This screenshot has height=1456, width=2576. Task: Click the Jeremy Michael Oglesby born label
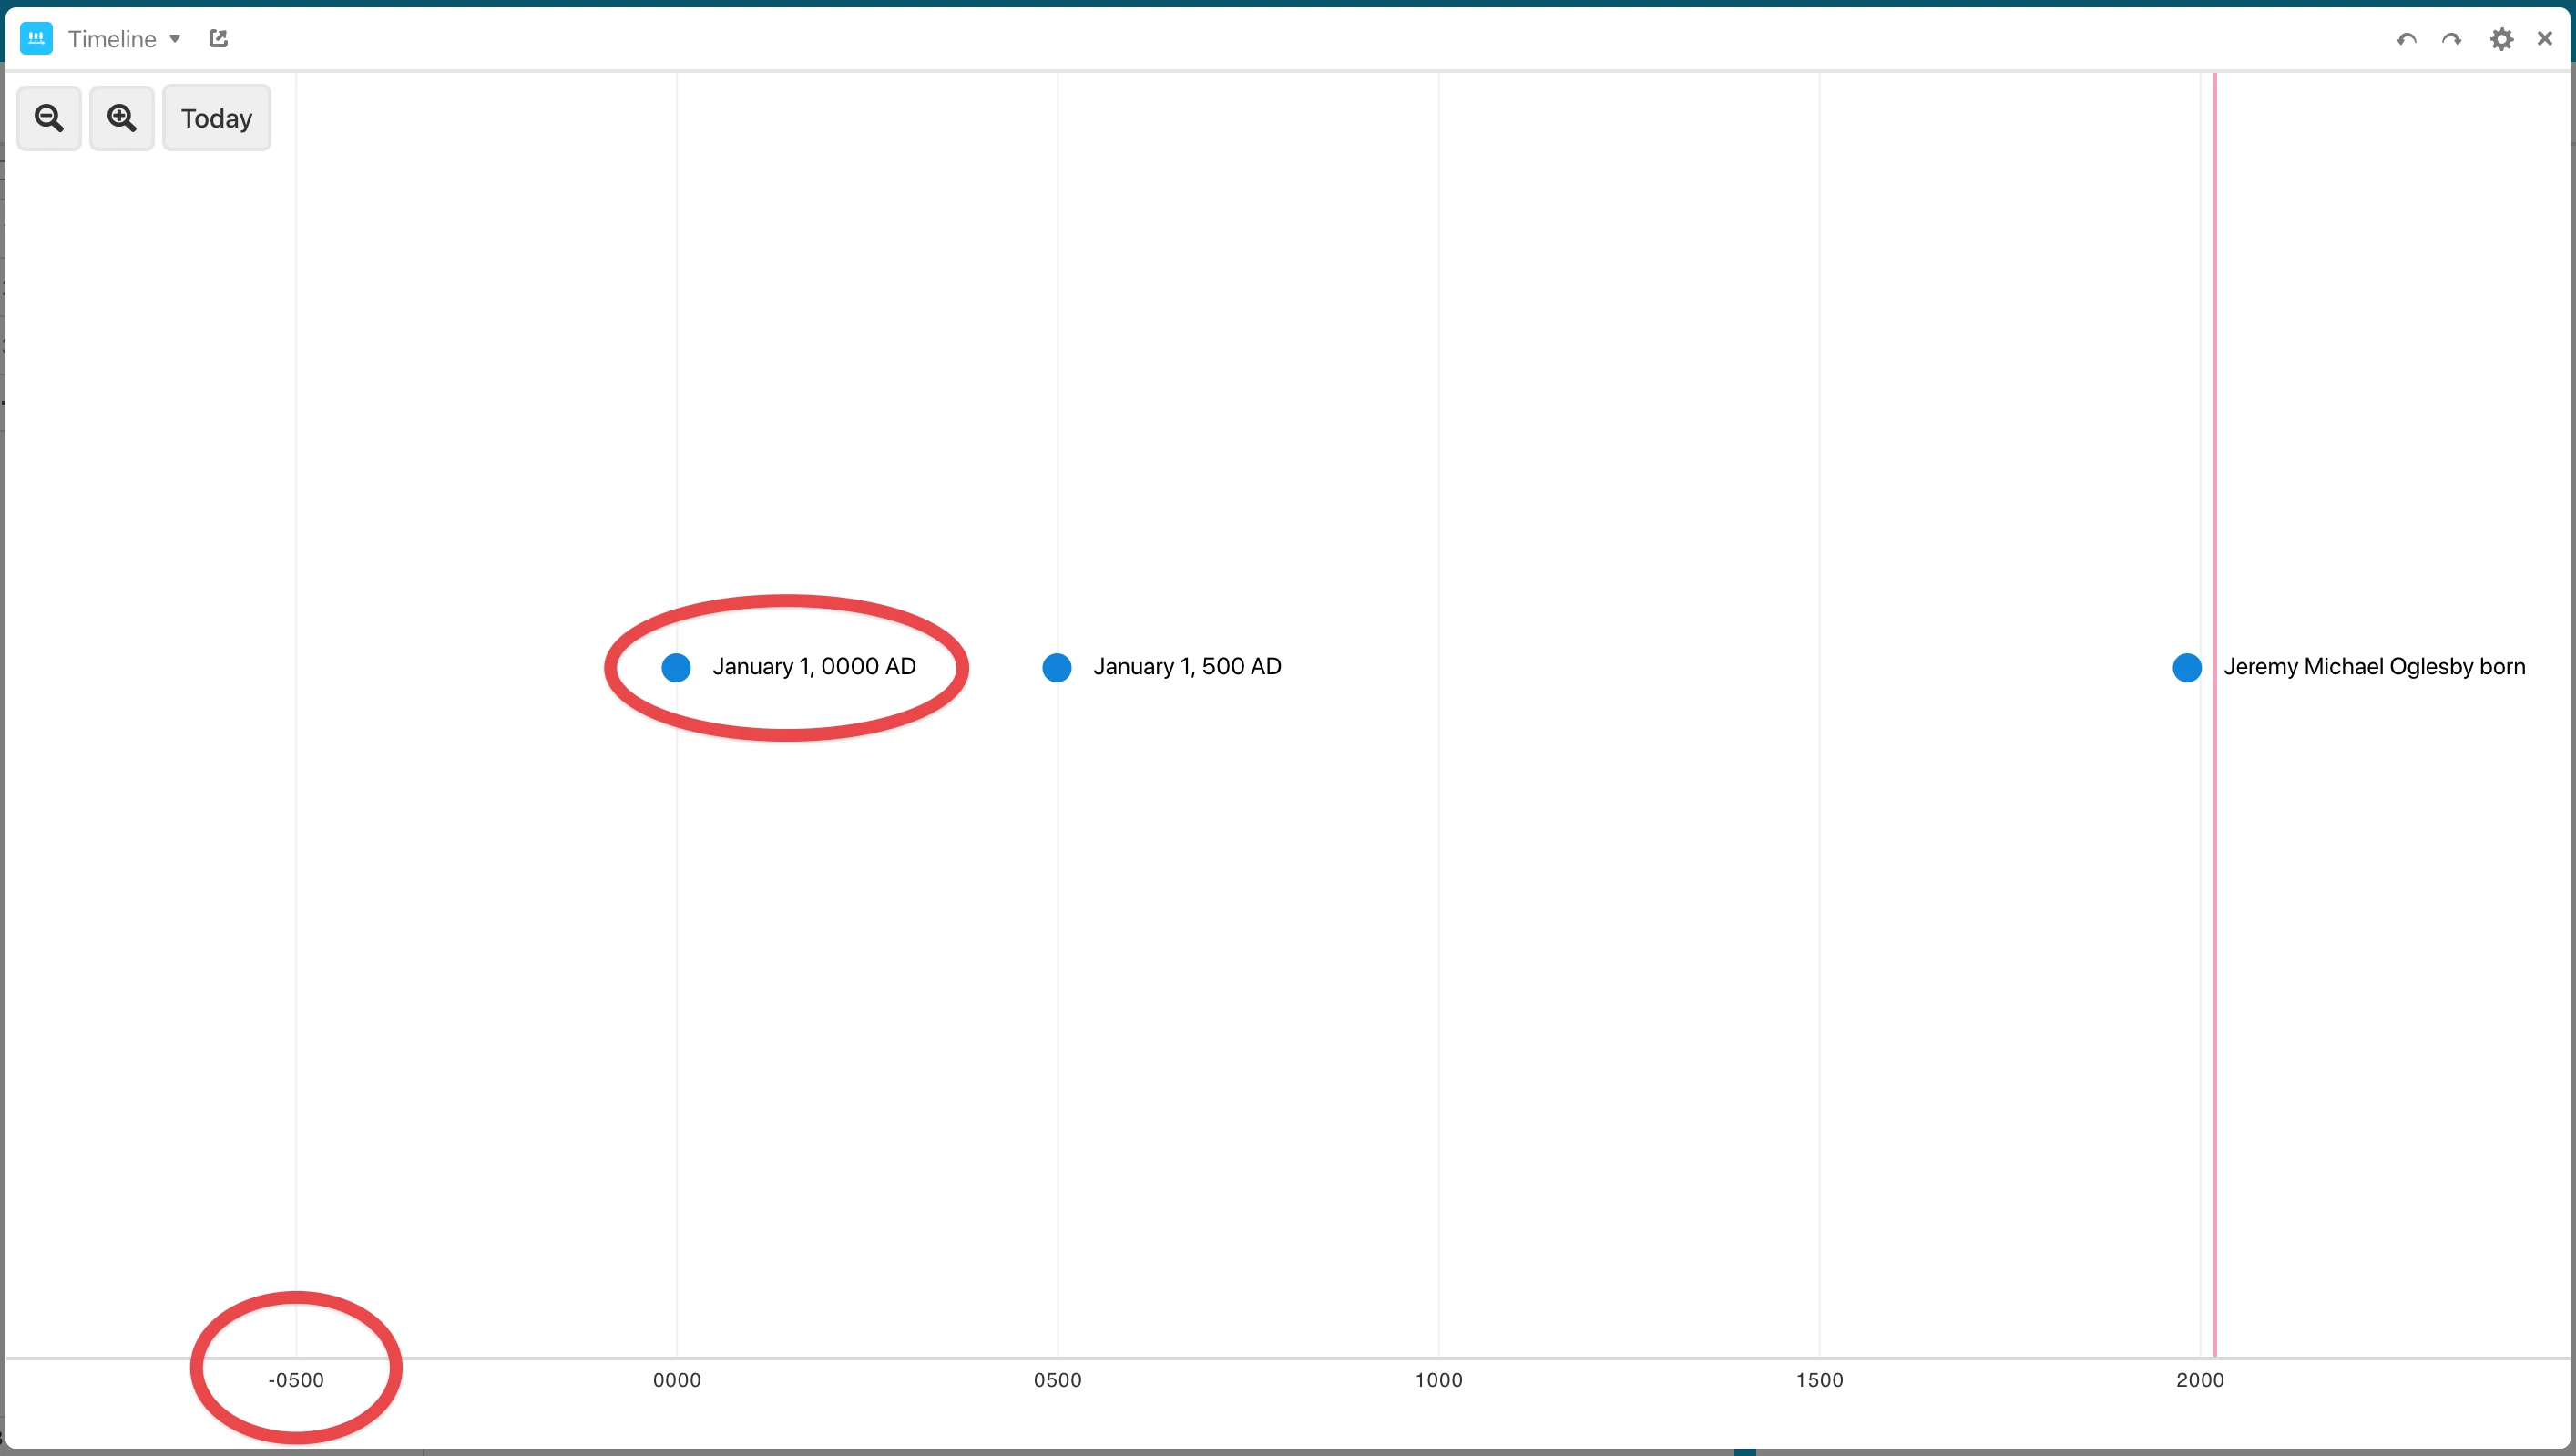point(2374,667)
